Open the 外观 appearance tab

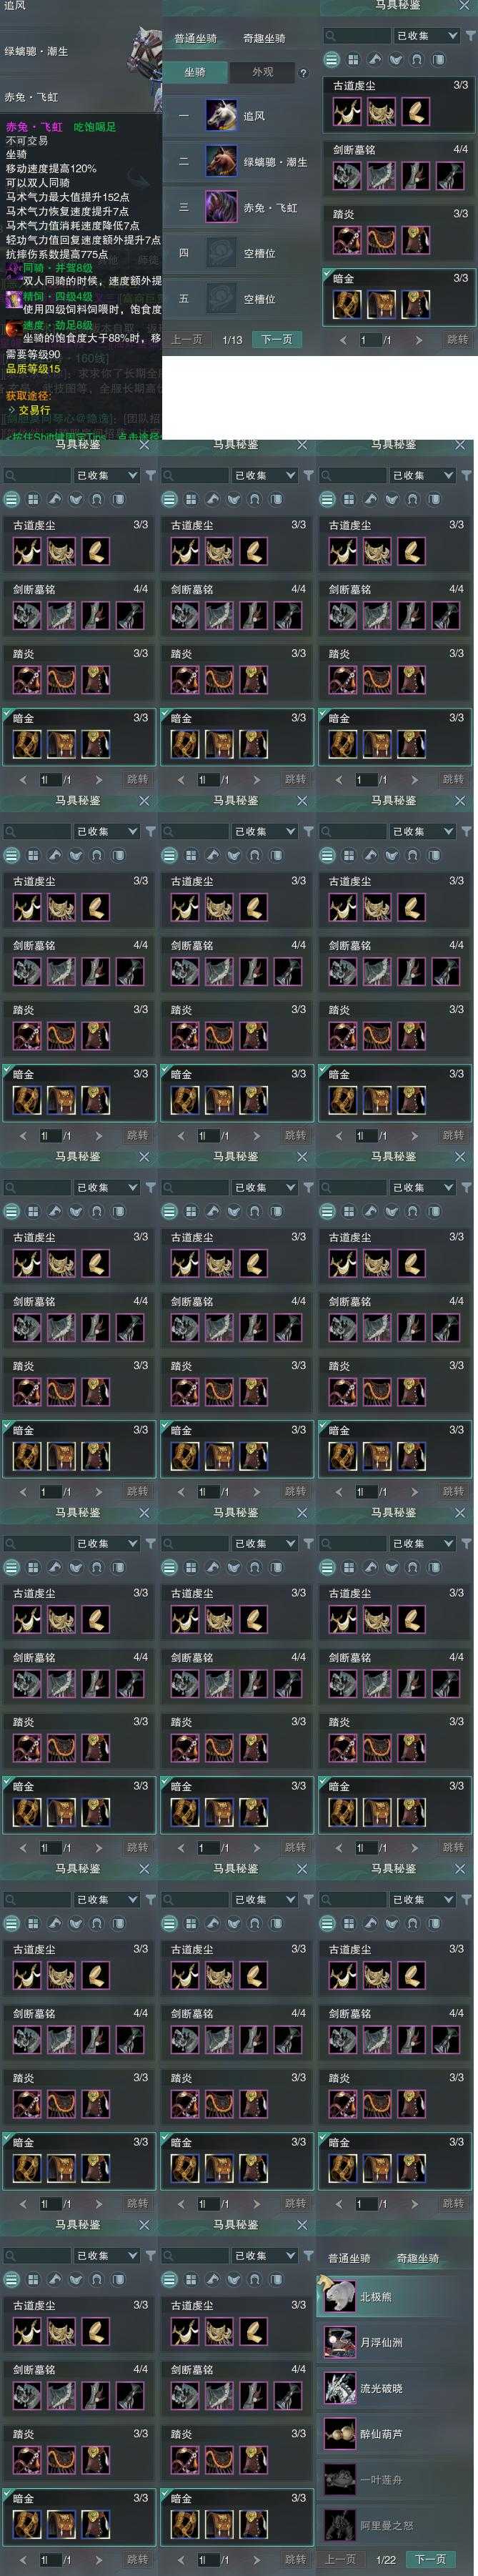(262, 72)
